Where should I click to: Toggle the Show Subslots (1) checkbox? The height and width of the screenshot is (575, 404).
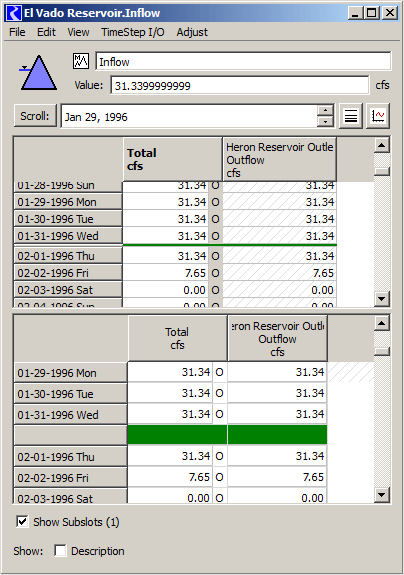click(x=22, y=521)
